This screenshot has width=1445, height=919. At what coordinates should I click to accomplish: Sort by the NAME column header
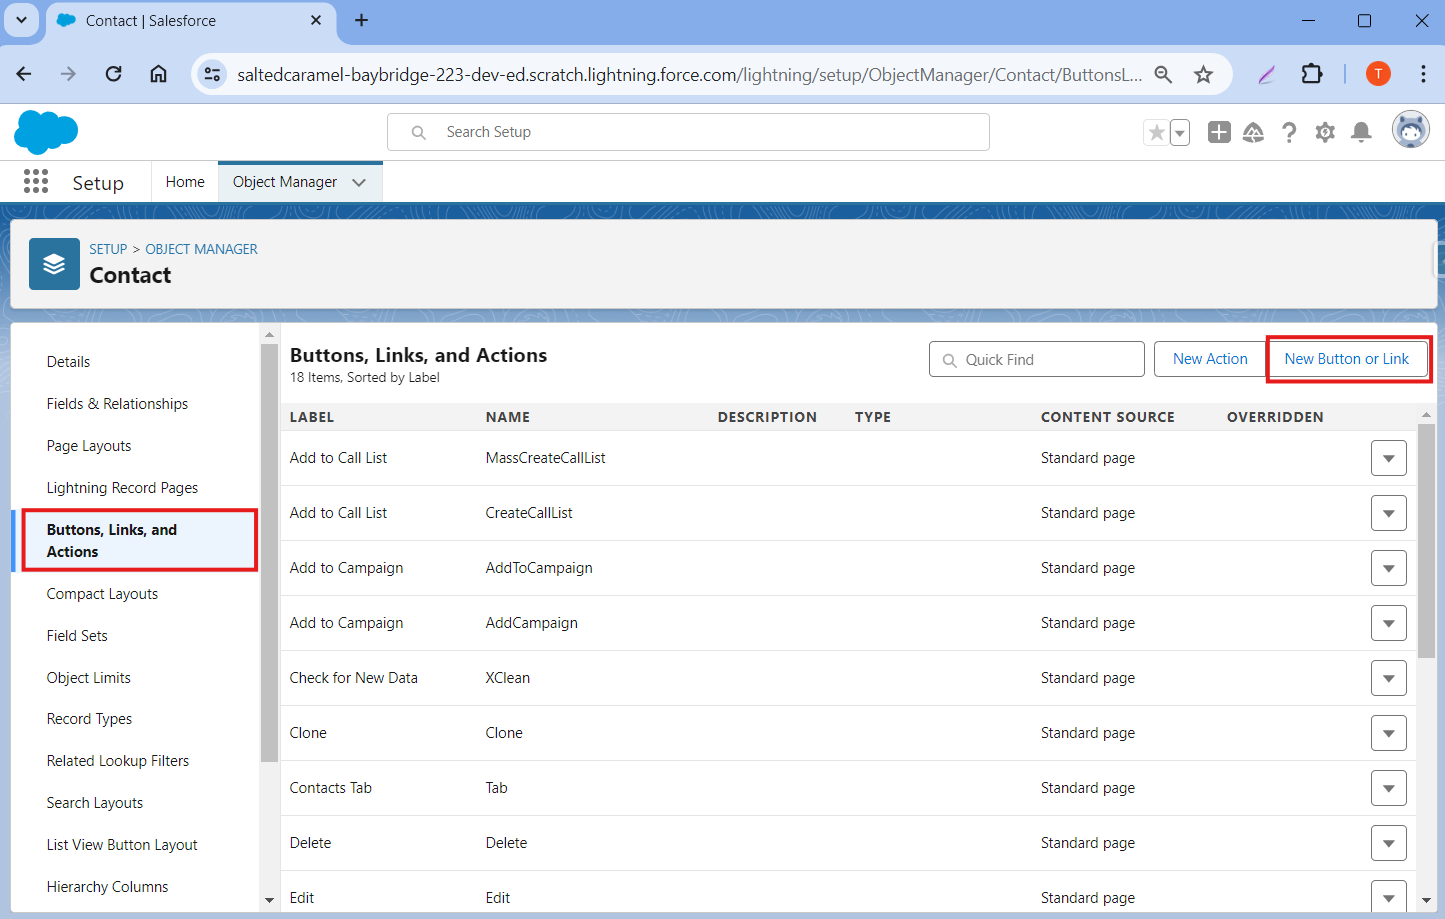pos(508,417)
